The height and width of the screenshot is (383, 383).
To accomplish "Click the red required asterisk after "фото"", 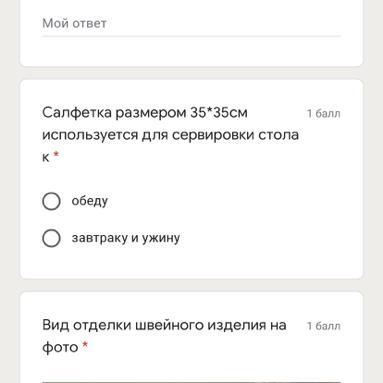I will point(85,344).
